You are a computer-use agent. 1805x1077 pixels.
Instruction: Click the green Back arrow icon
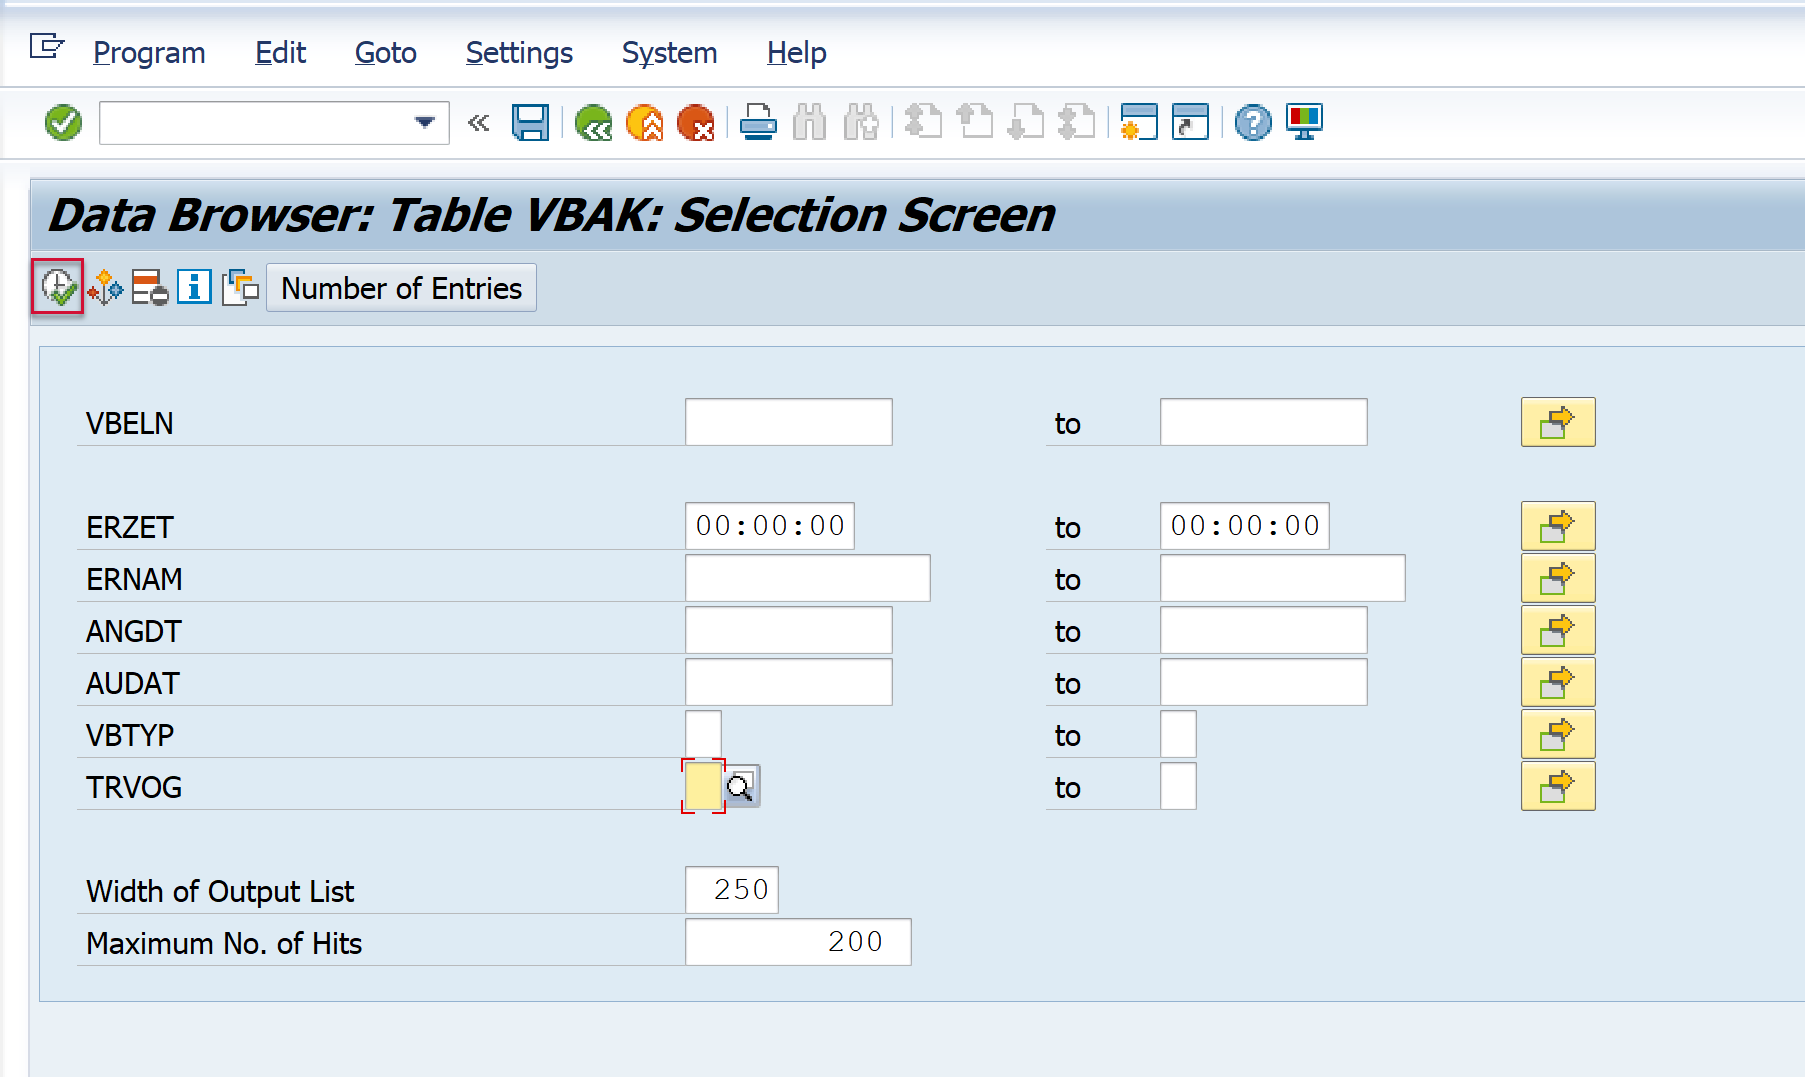click(593, 123)
